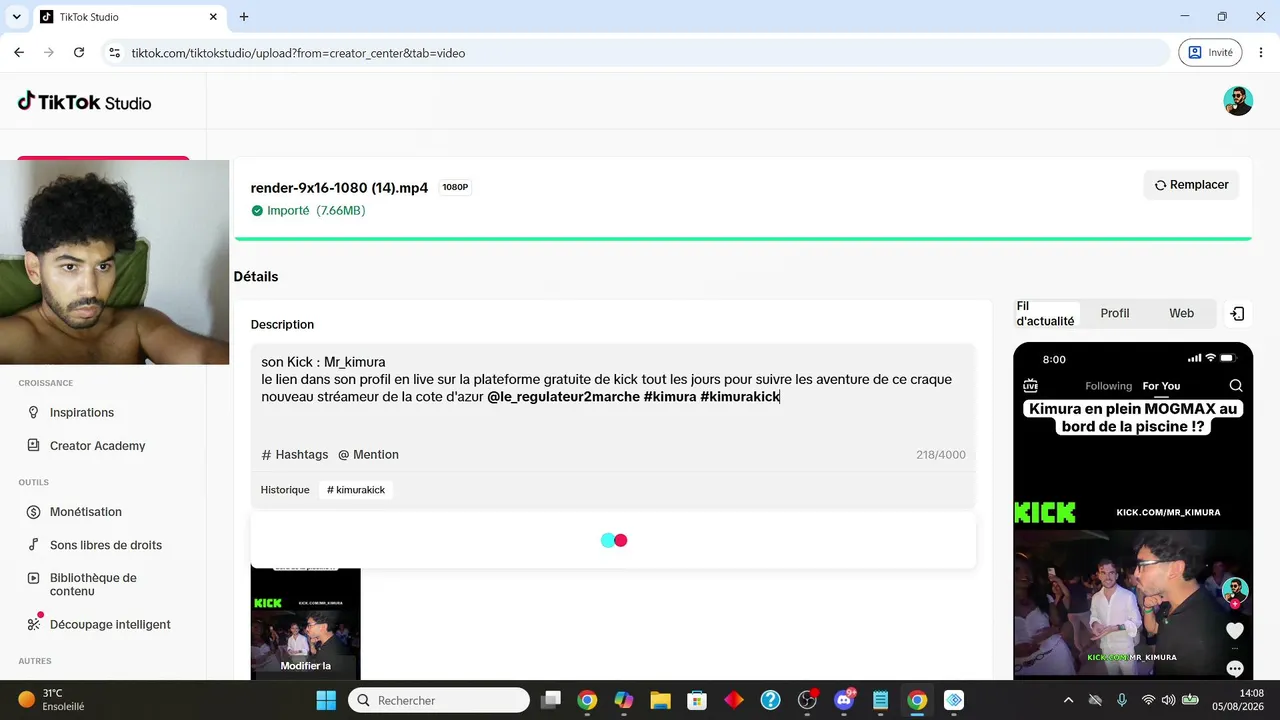Click the Rechercher taskbar search box
This screenshot has width=1280, height=720.
tap(439, 700)
